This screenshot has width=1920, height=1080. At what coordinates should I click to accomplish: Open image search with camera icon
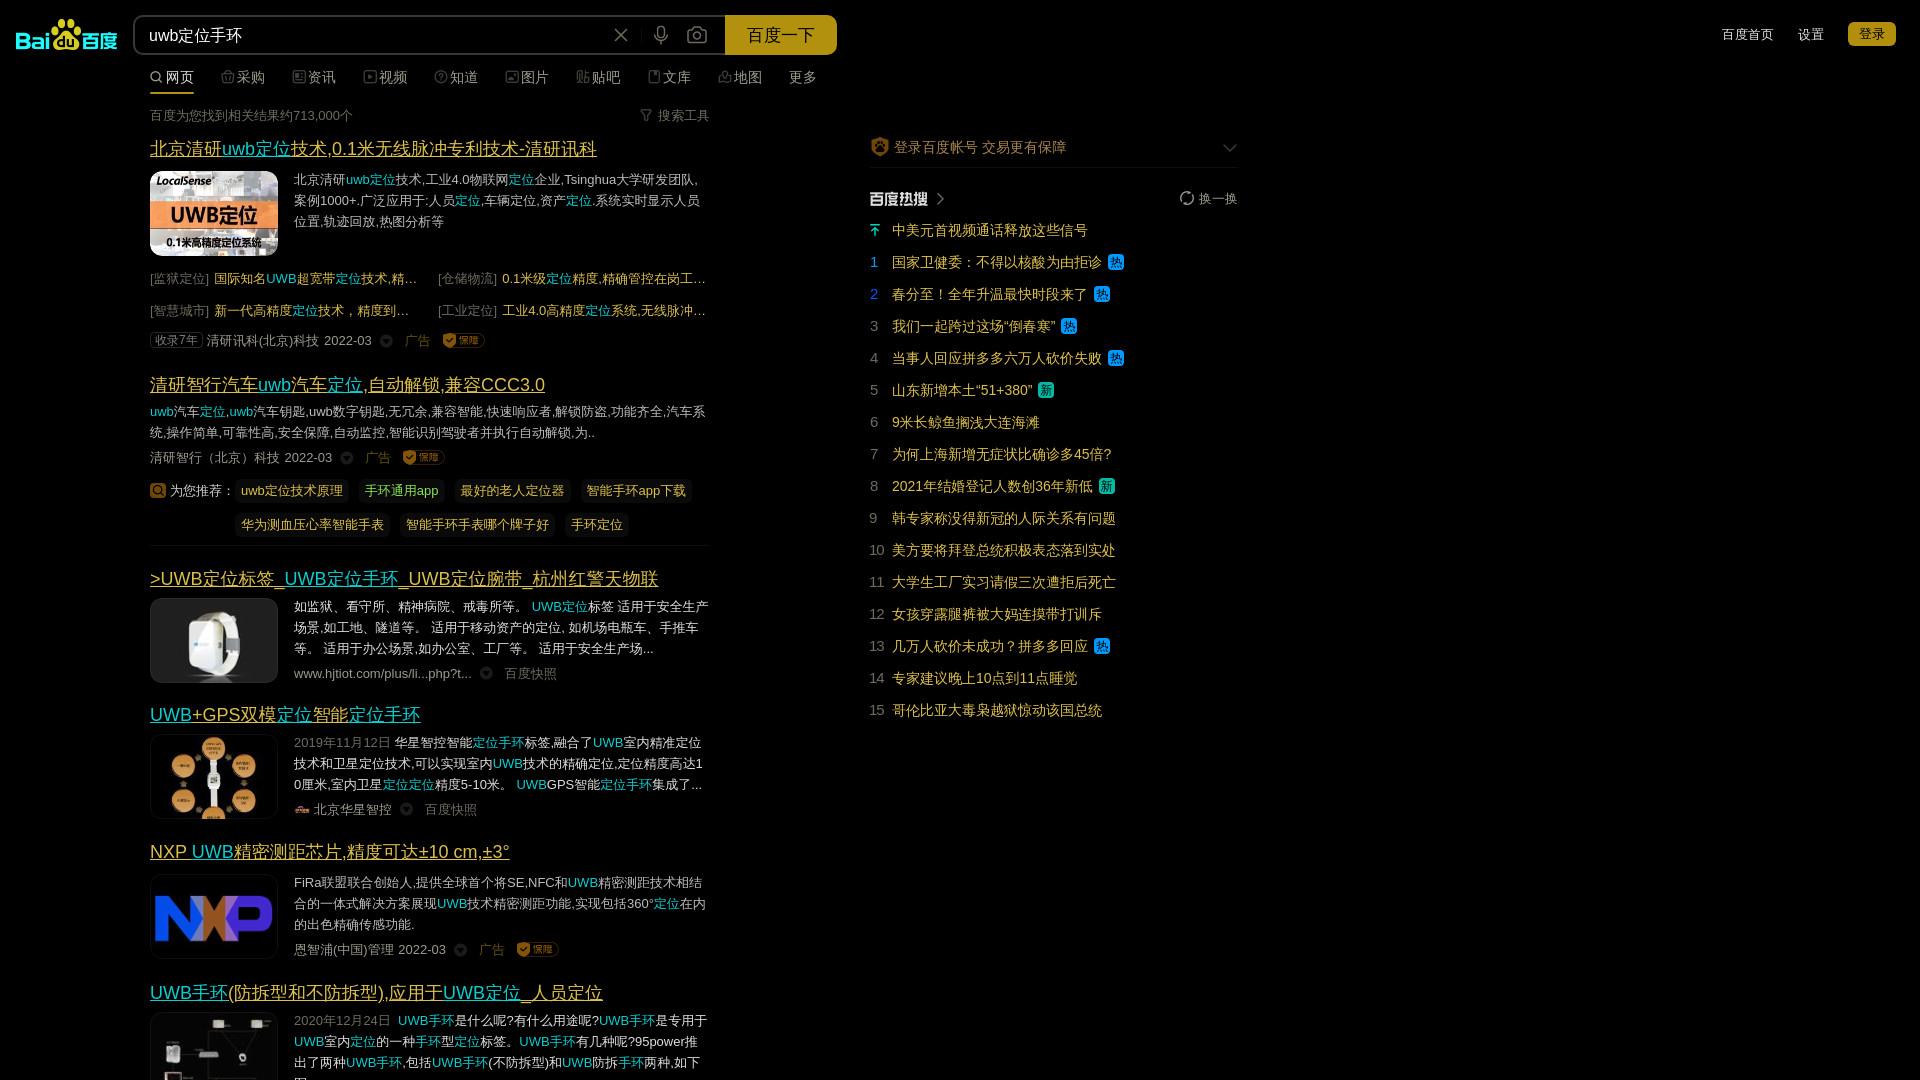click(697, 35)
